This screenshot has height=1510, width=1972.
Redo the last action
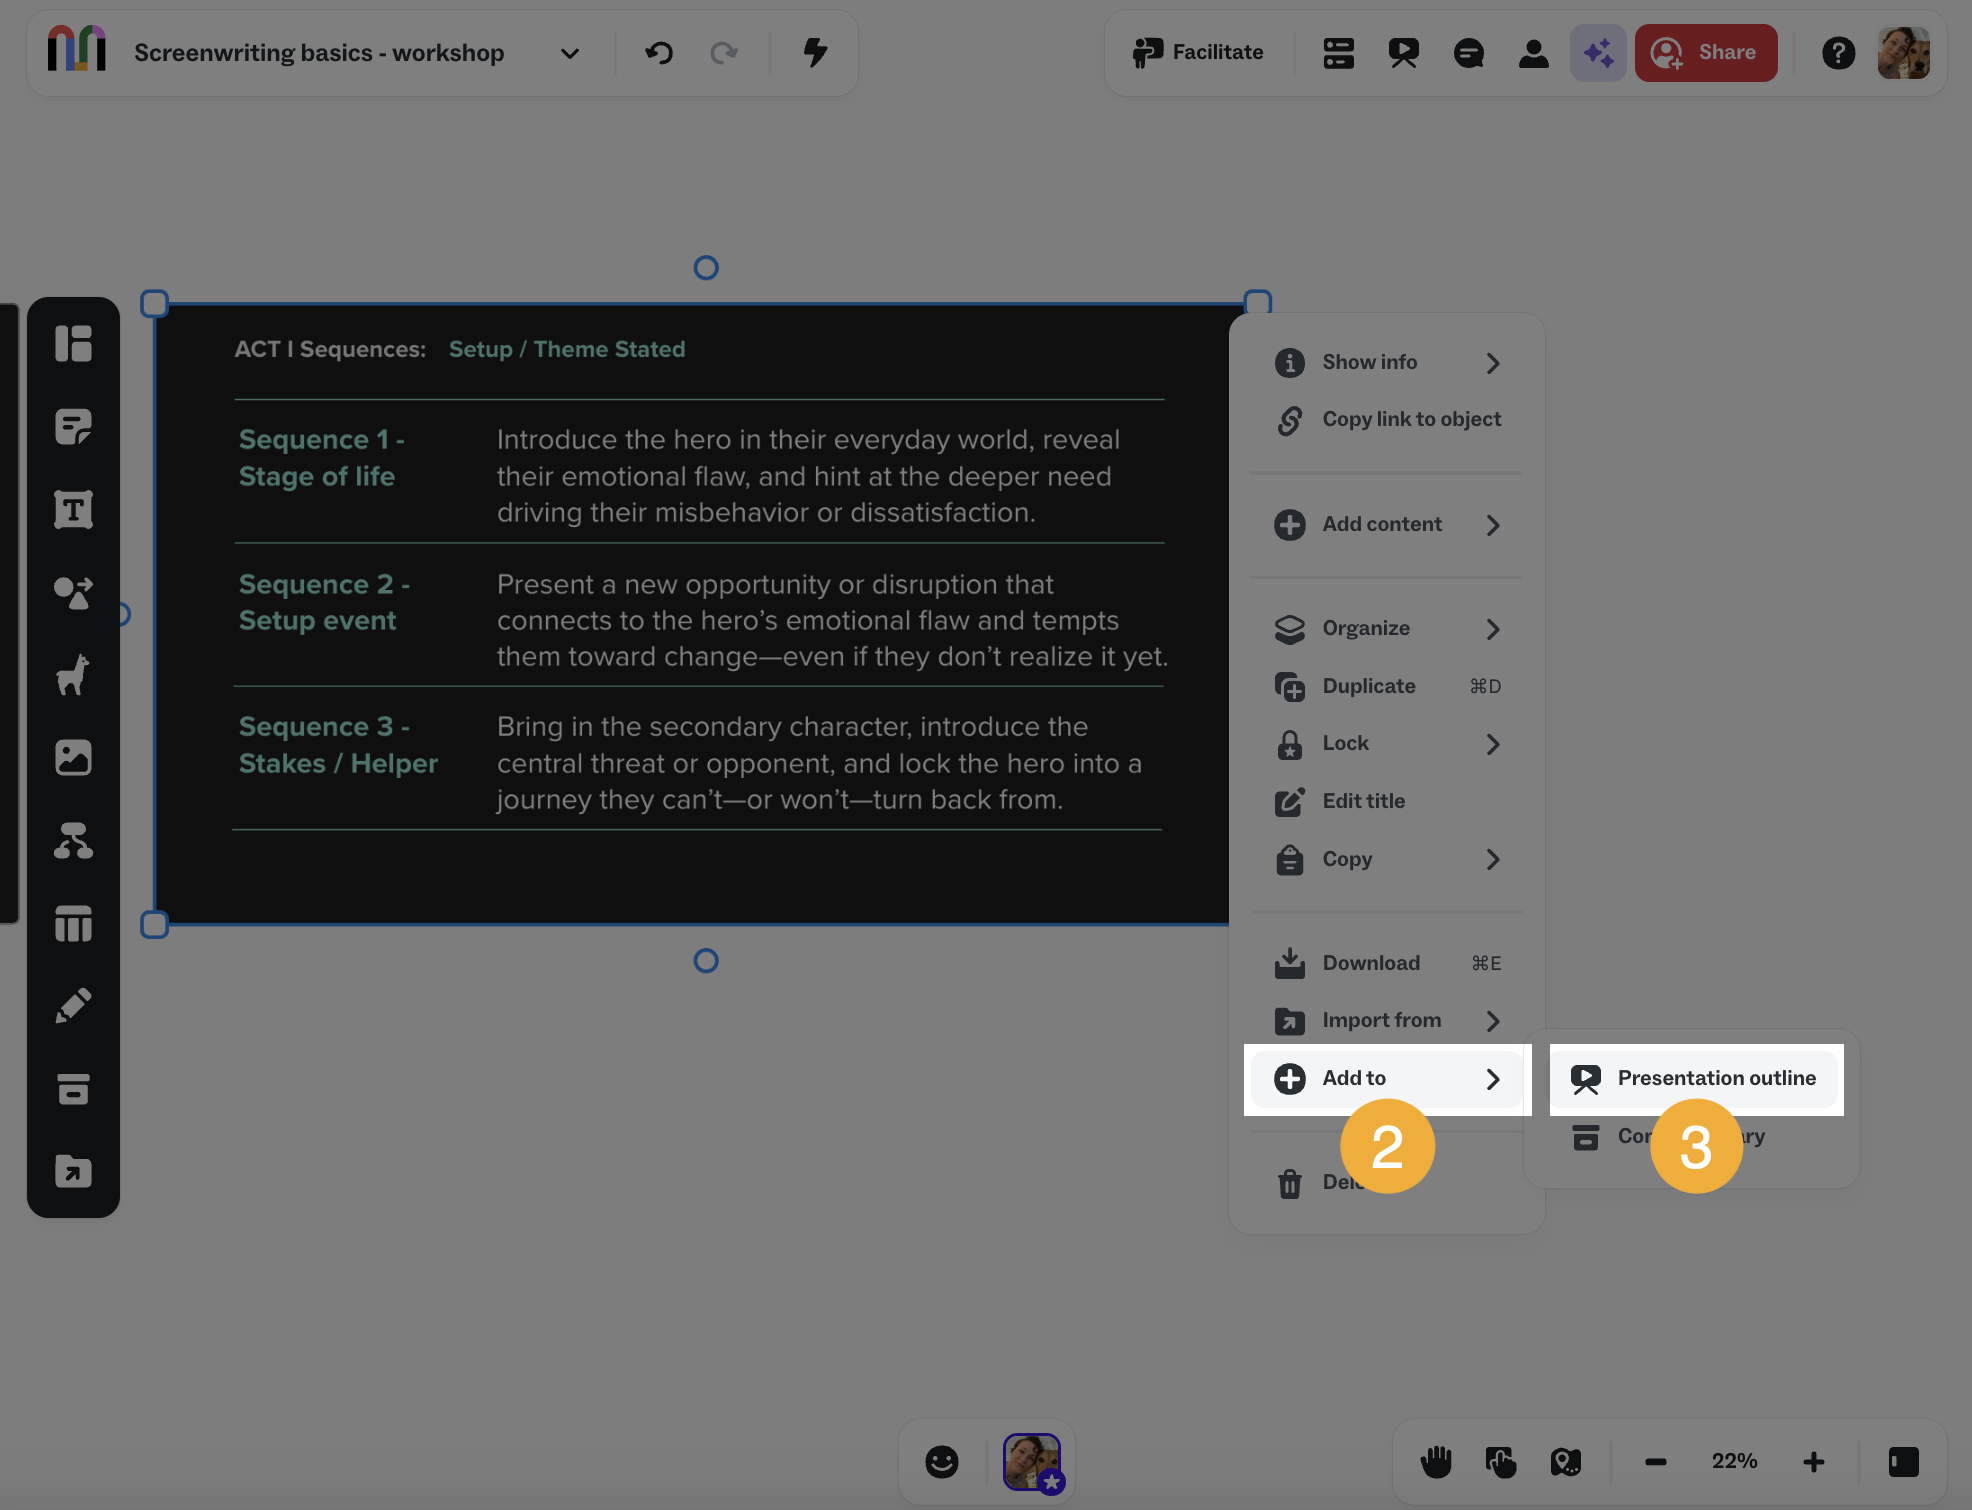coord(724,52)
